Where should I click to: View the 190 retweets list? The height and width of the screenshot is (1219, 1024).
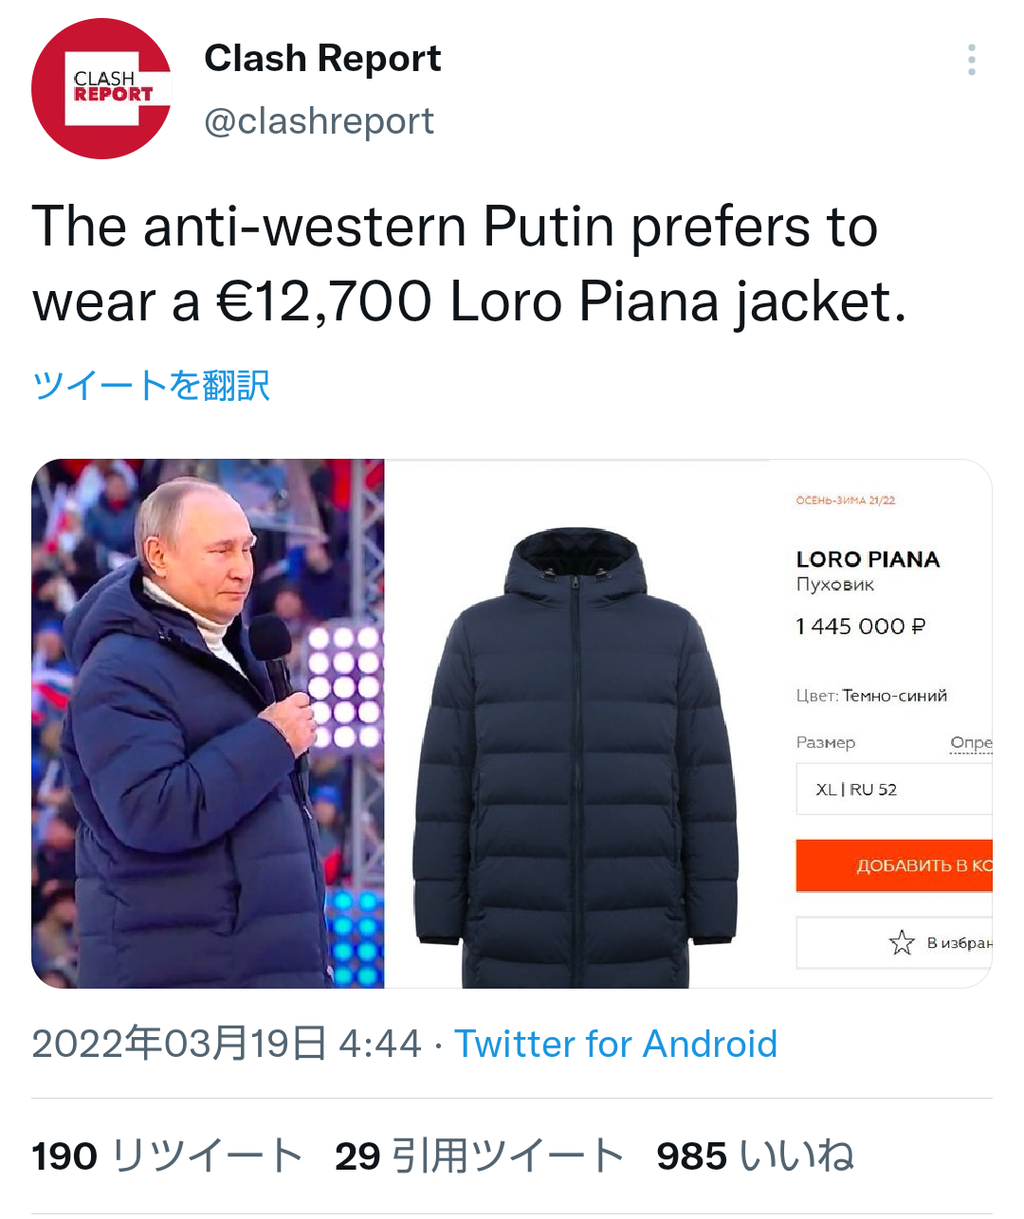point(167,1156)
